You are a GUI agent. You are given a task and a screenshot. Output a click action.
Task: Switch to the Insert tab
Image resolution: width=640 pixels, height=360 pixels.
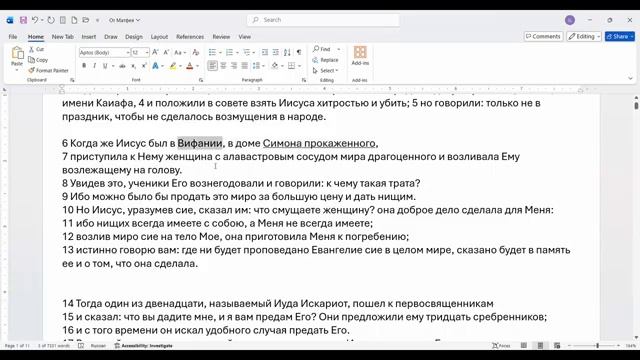click(89, 37)
